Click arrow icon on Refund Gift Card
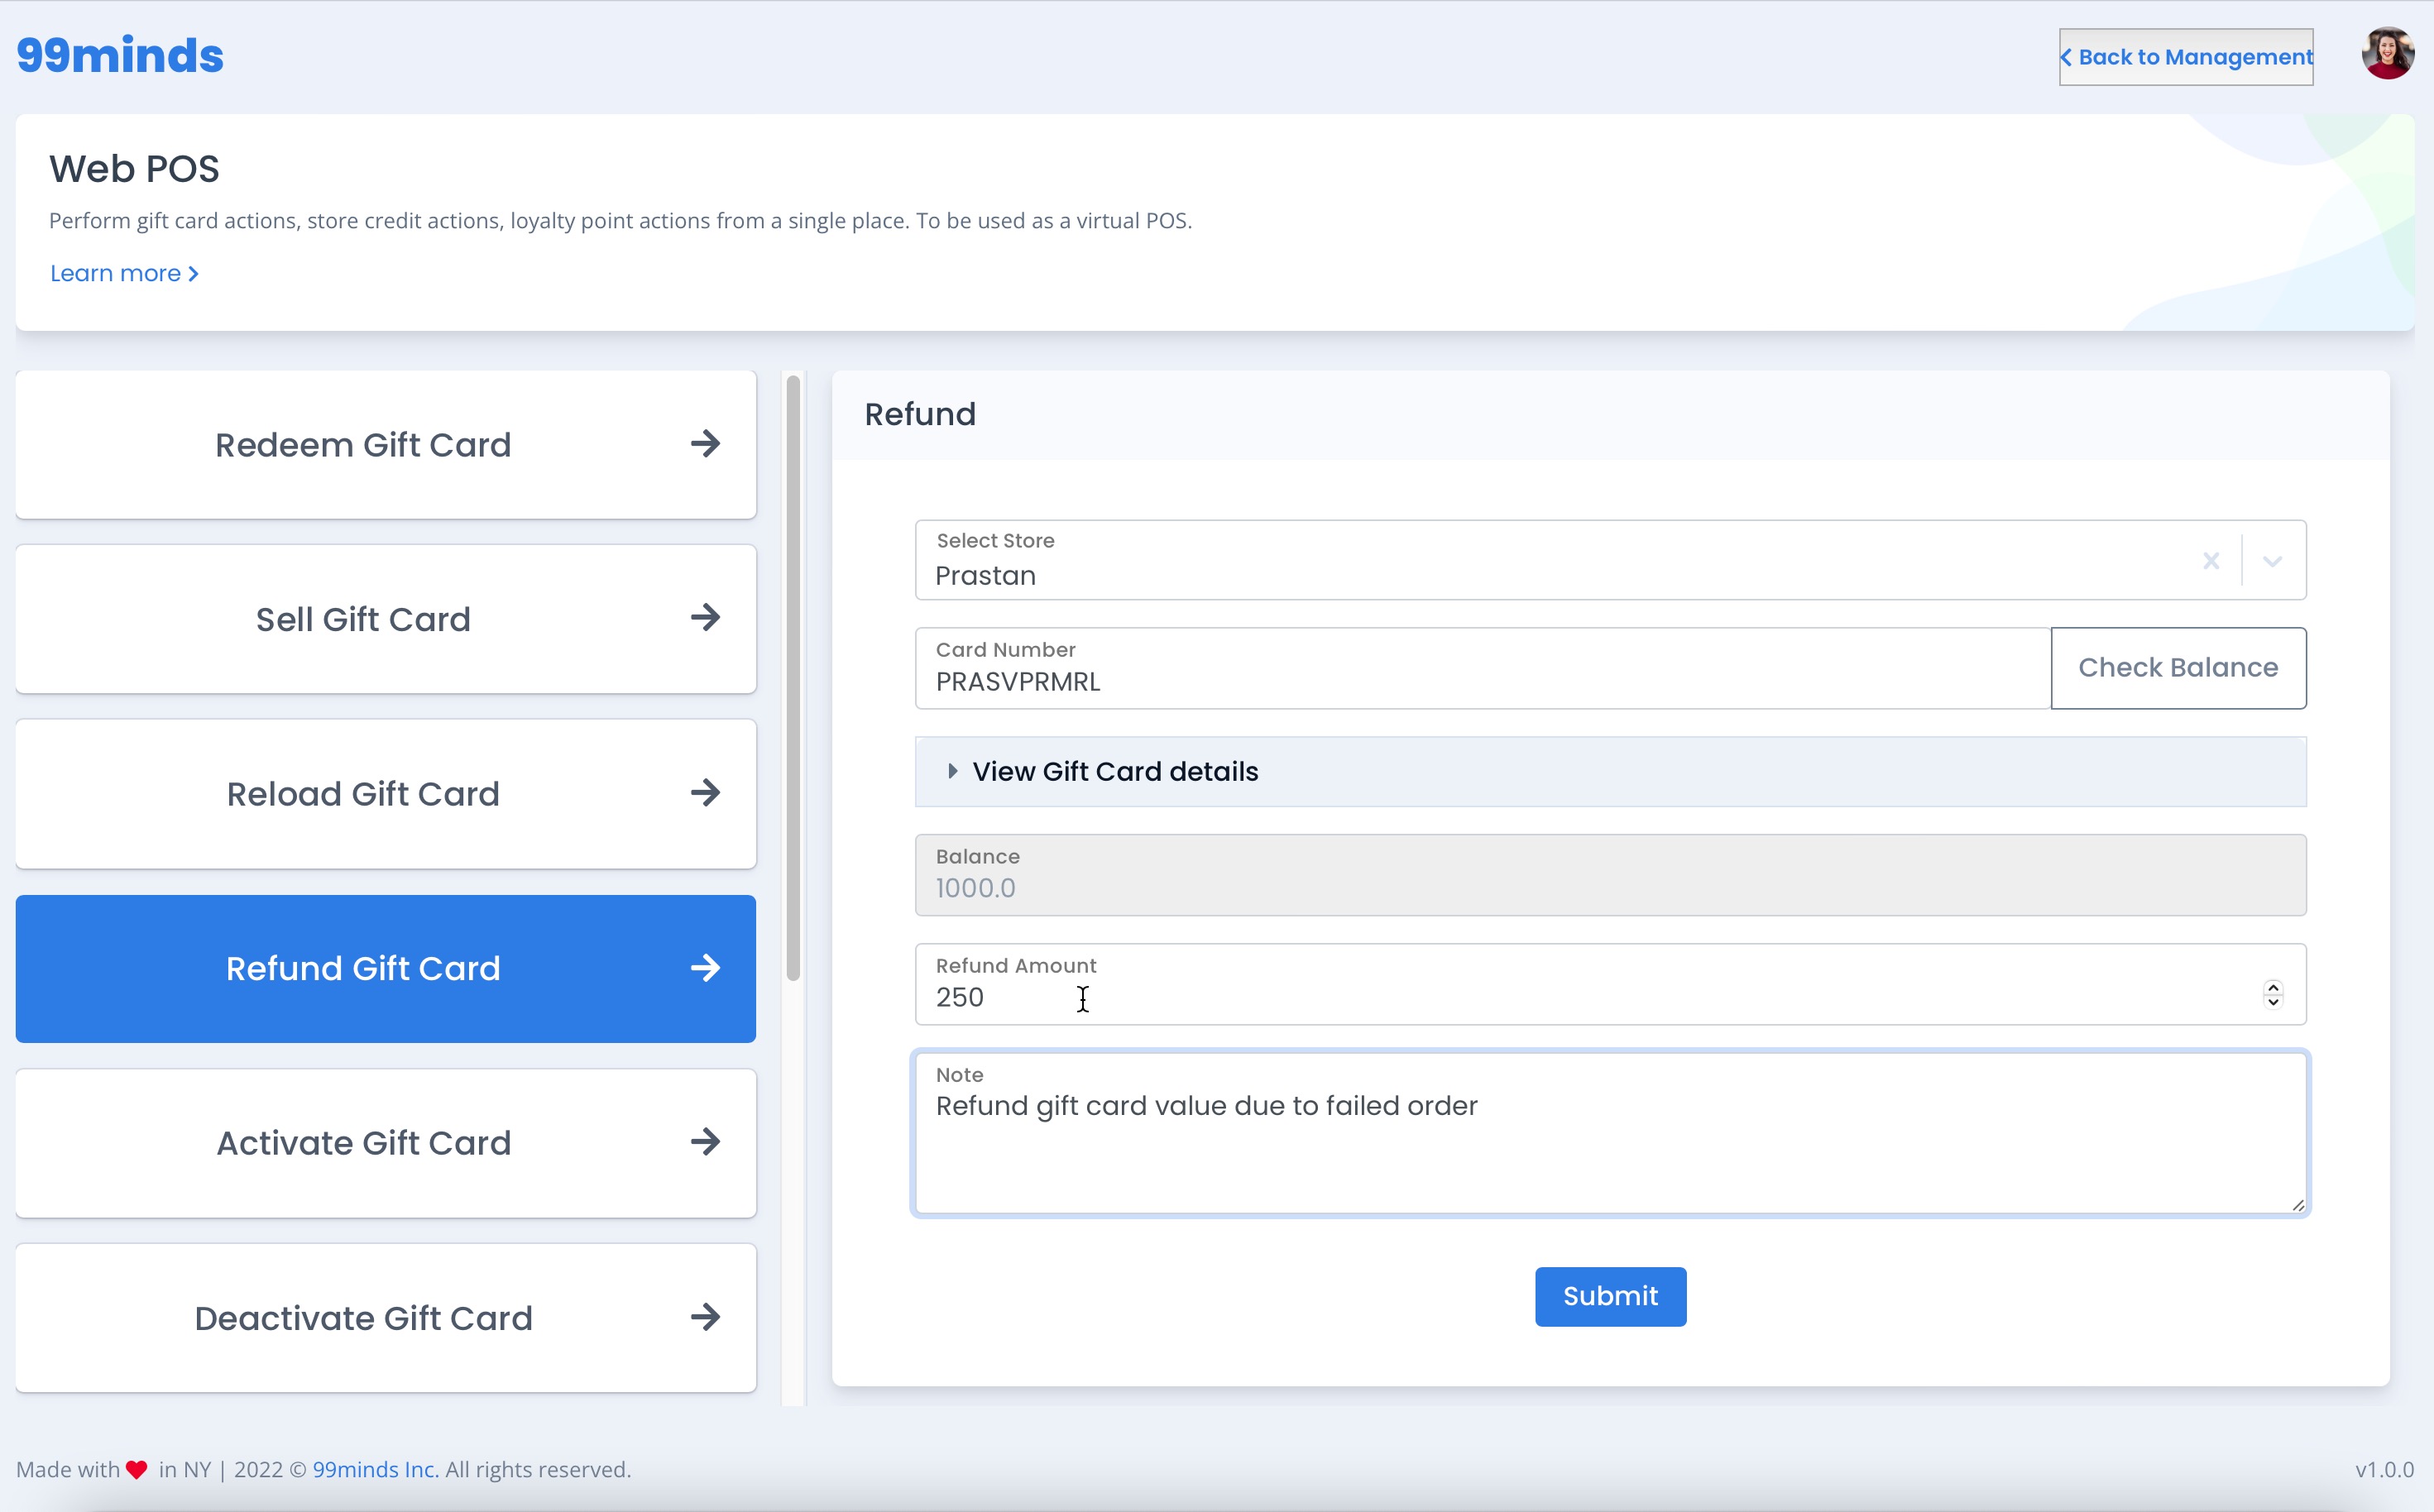 click(x=705, y=968)
